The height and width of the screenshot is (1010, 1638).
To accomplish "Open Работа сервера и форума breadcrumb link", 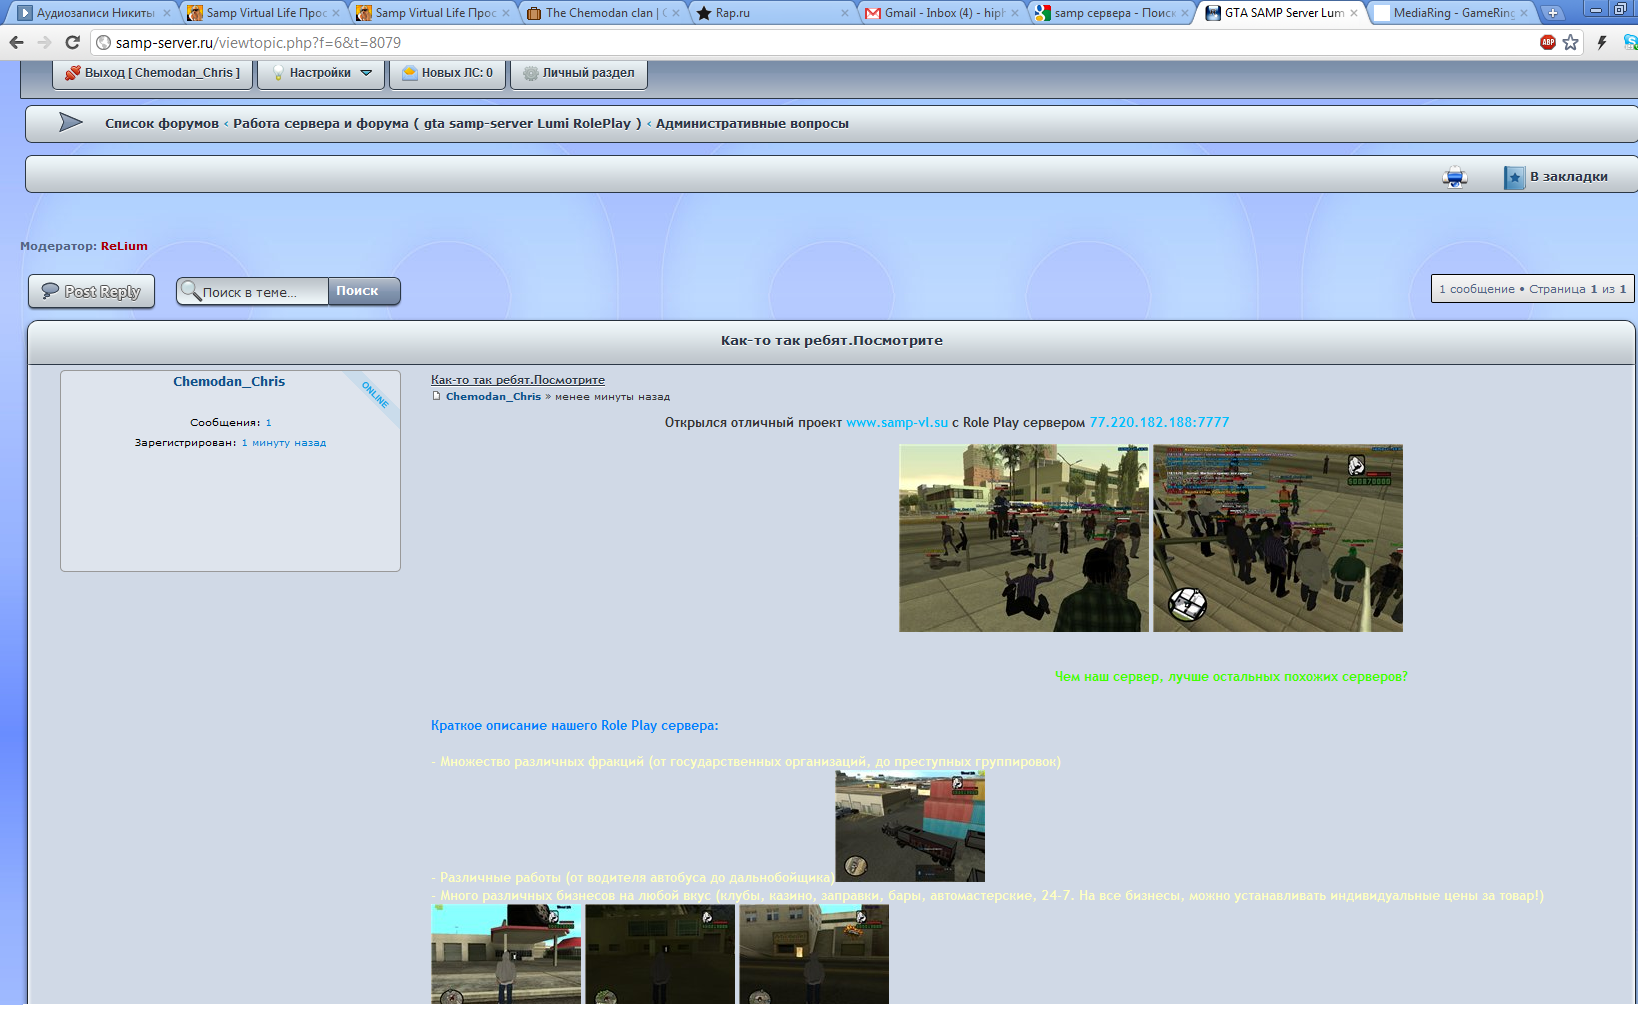I will pos(437,124).
